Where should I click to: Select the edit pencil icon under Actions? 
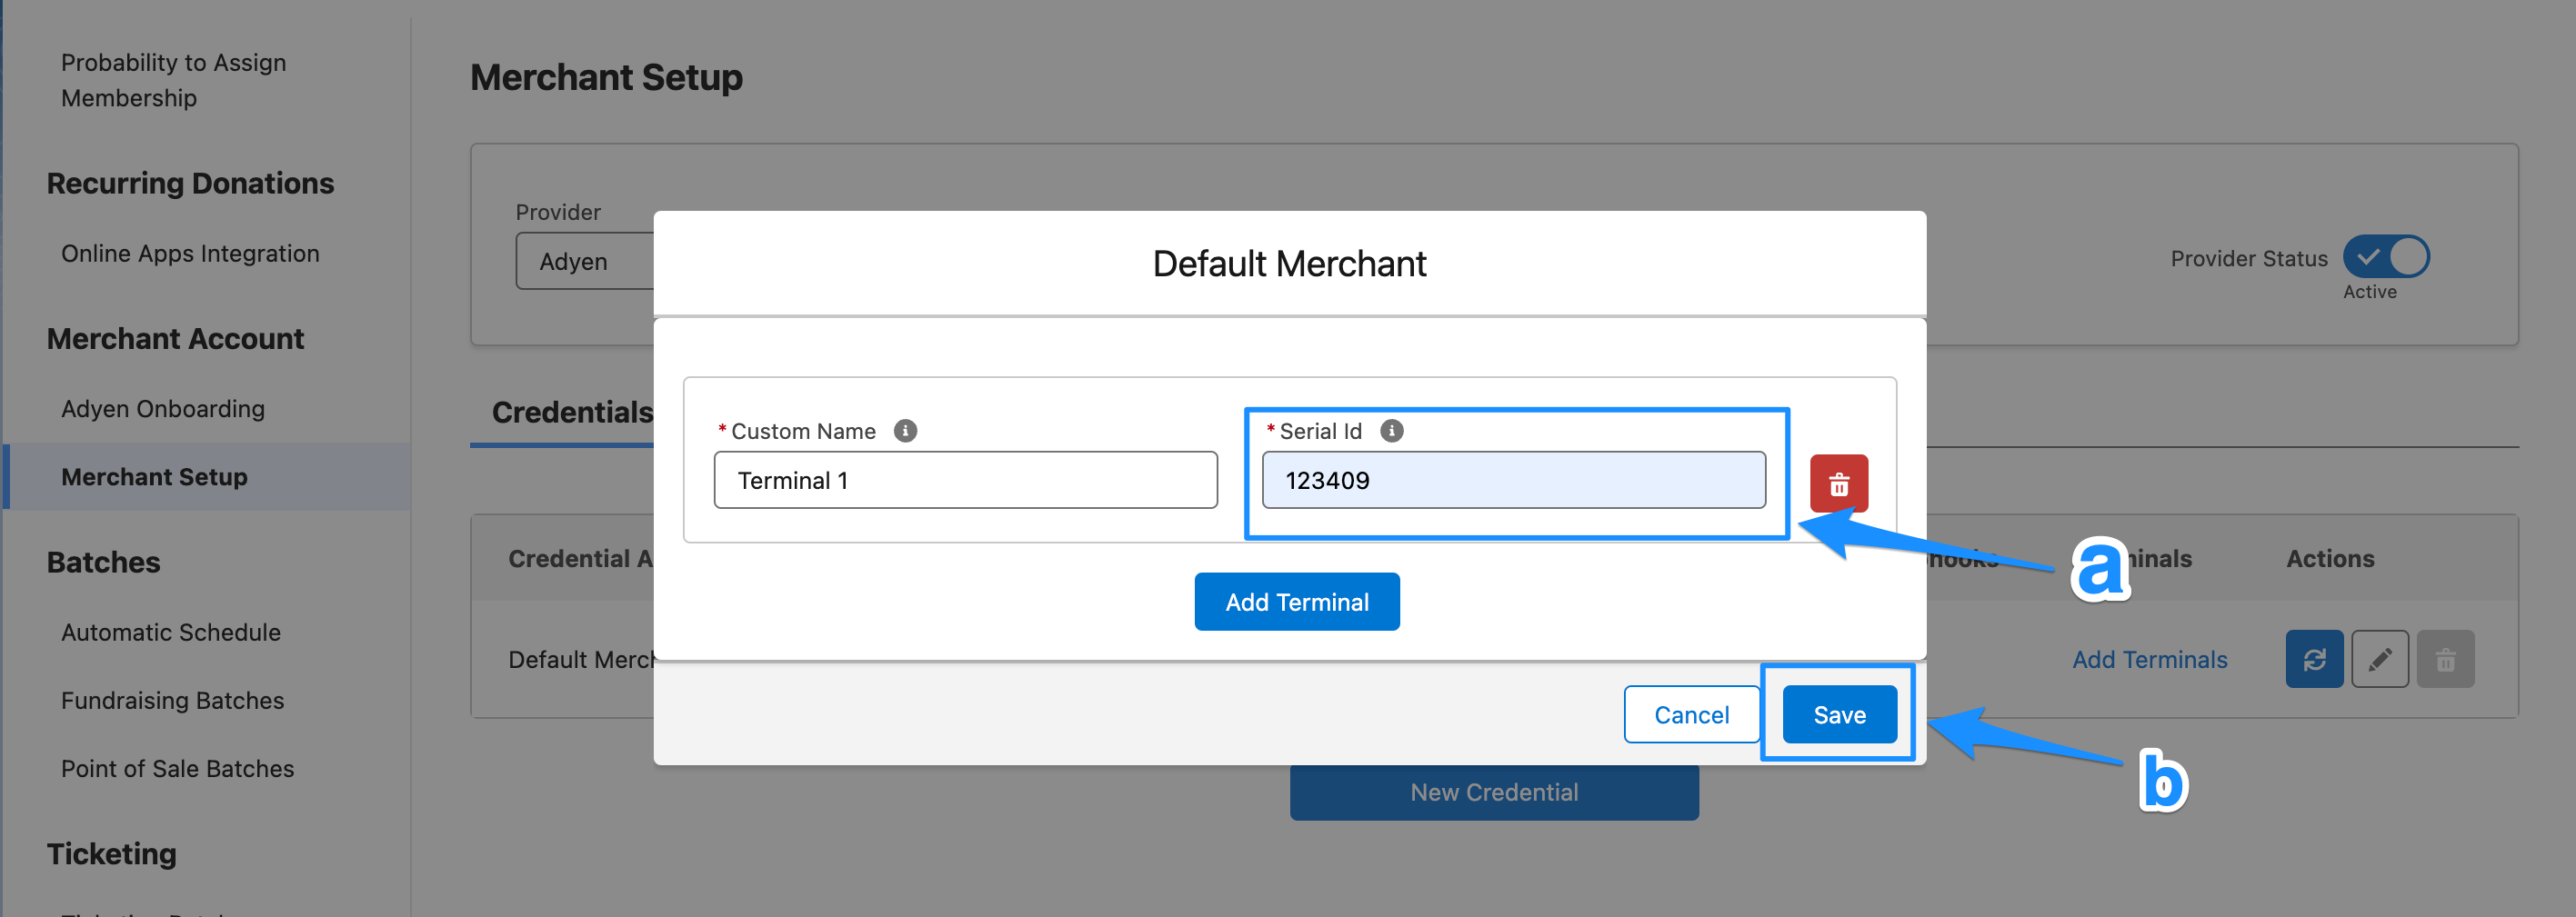tap(2381, 658)
